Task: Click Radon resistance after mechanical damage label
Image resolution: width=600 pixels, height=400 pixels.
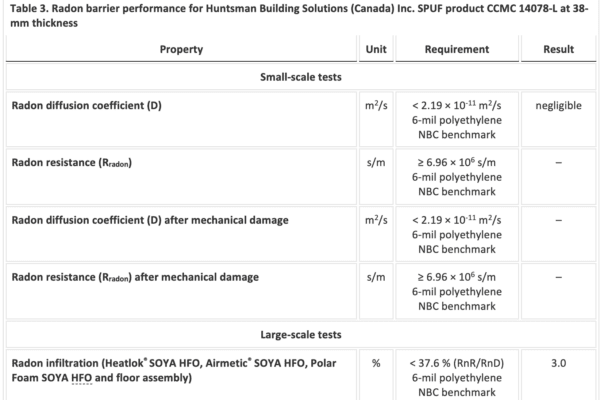Action: 135,277
